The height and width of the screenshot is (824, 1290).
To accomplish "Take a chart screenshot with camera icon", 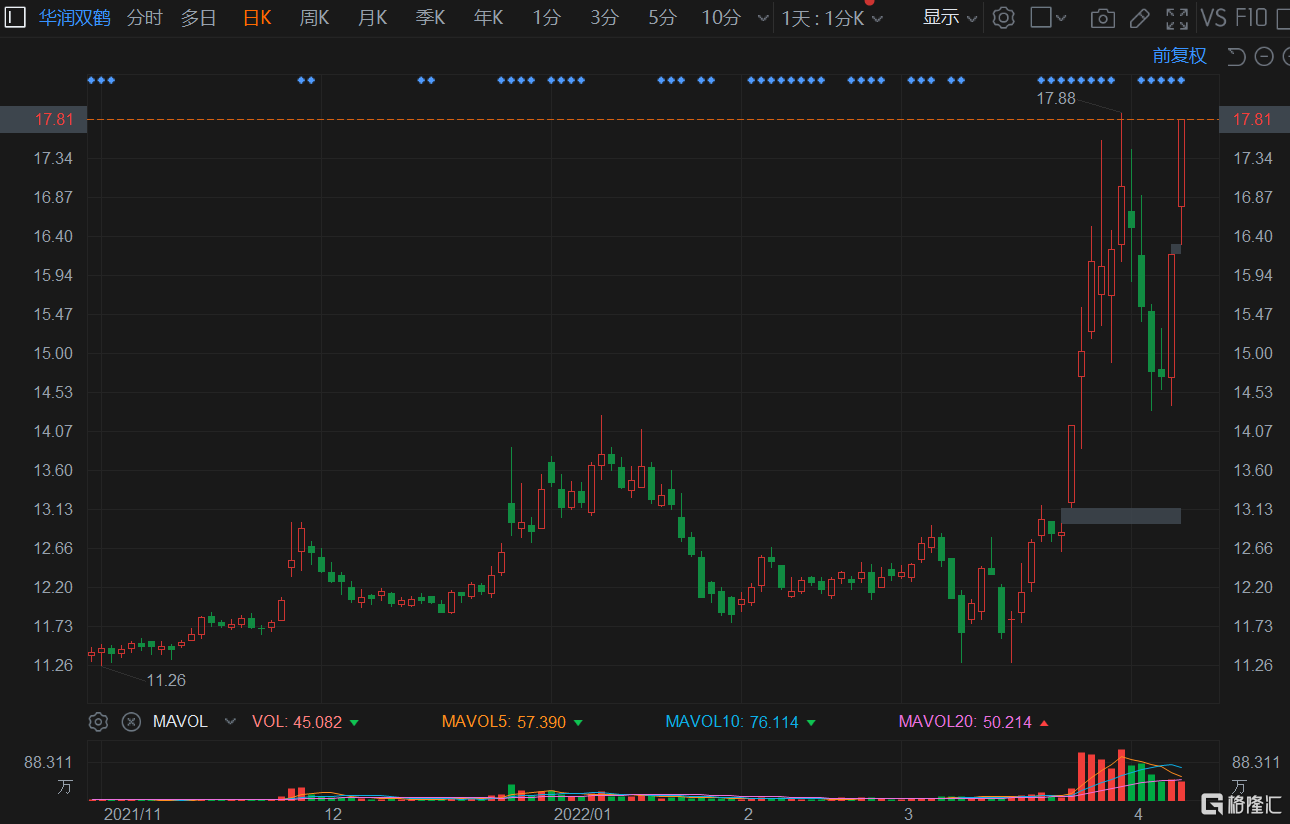I will pos(1102,18).
